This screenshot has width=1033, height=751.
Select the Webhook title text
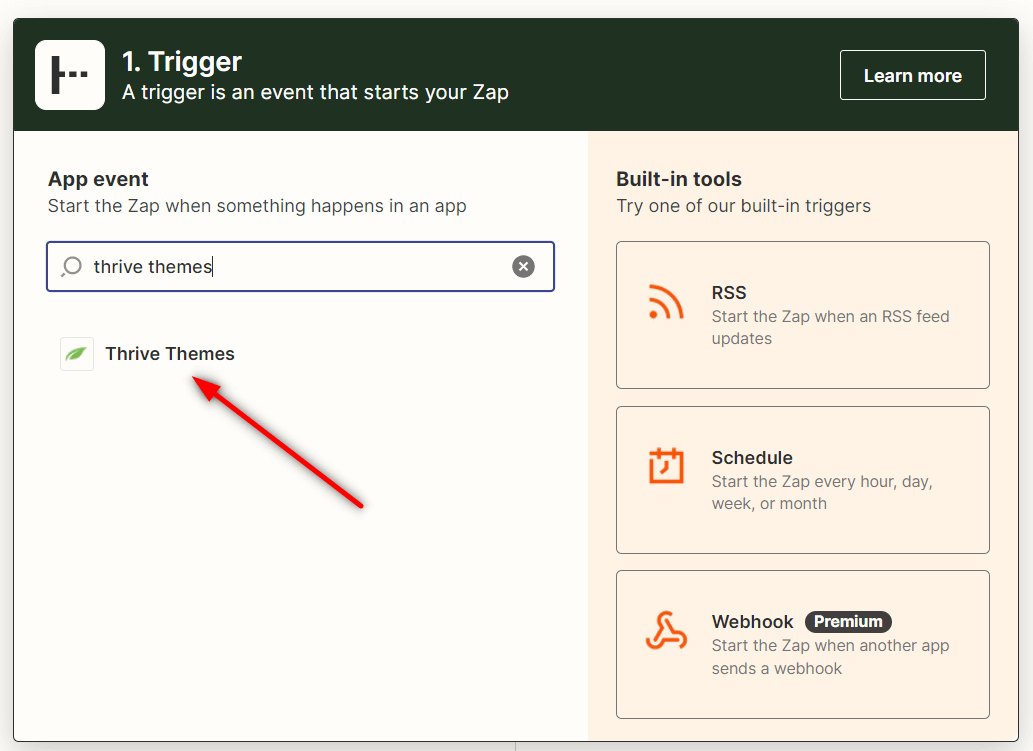click(x=752, y=622)
